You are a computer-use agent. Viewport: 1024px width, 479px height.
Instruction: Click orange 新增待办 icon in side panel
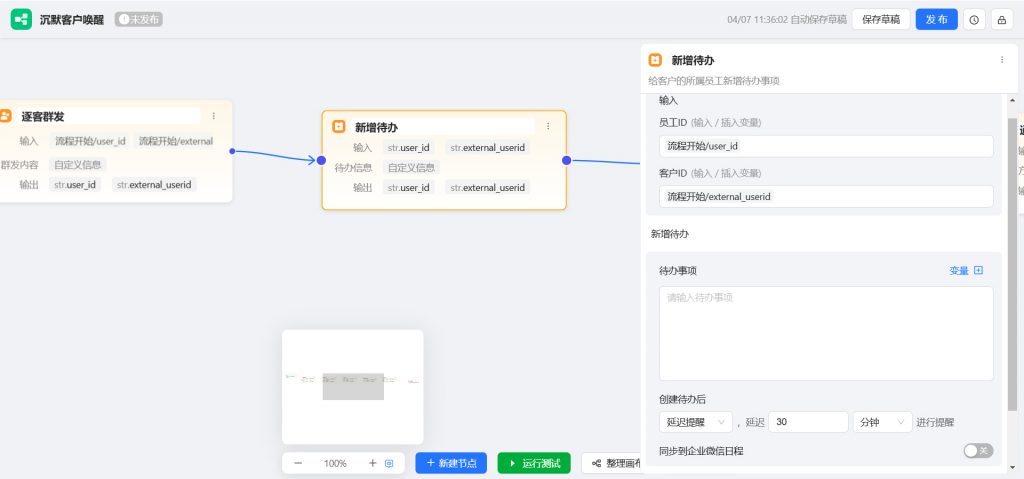(x=654, y=60)
